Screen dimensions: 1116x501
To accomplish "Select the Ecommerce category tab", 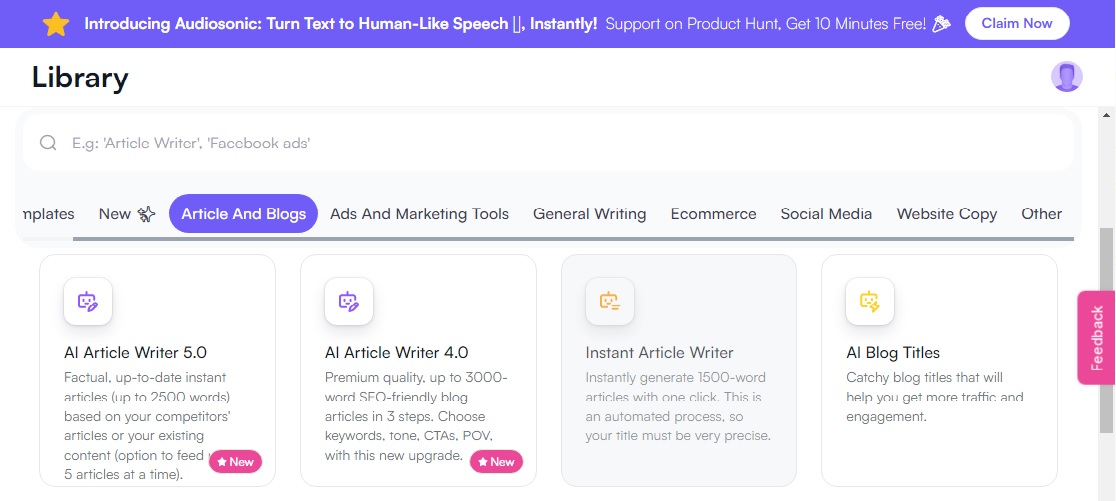I will [713, 213].
